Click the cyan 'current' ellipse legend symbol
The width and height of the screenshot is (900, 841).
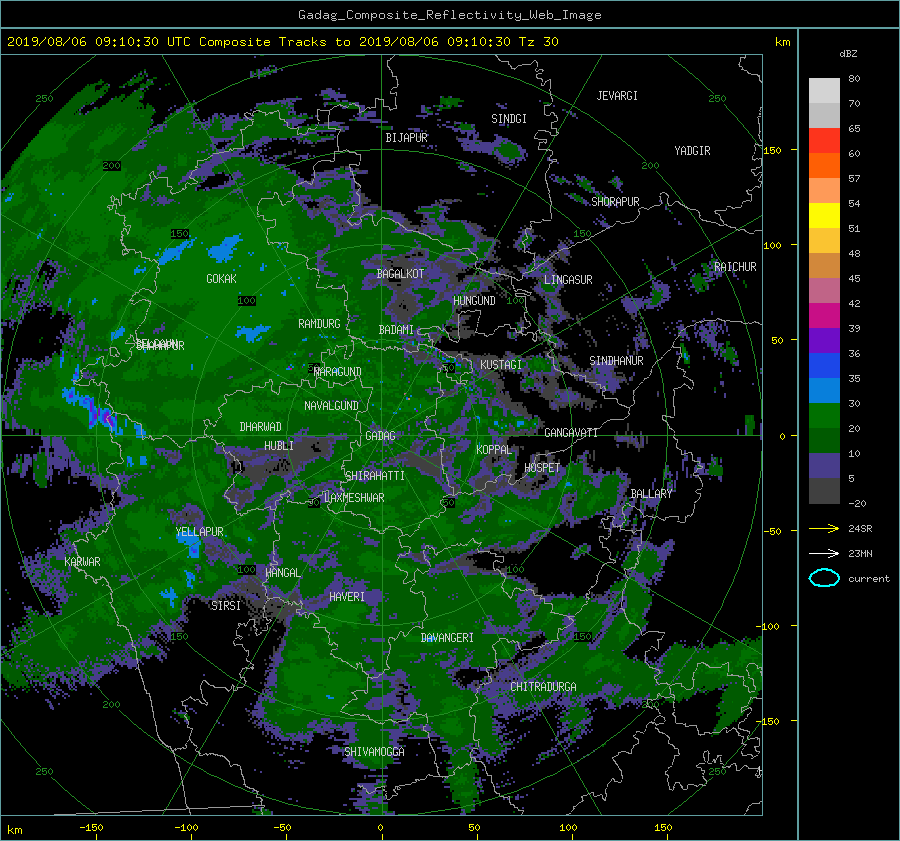point(824,578)
